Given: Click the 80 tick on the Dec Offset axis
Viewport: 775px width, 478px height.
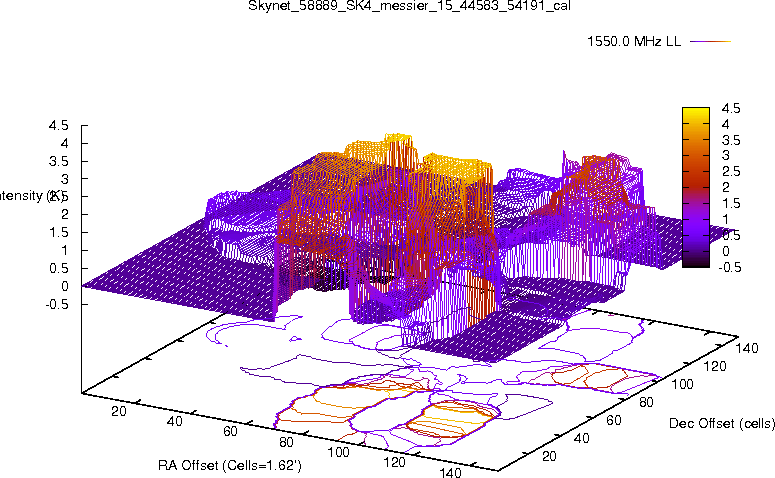Looking at the screenshot, I should [646, 402].
